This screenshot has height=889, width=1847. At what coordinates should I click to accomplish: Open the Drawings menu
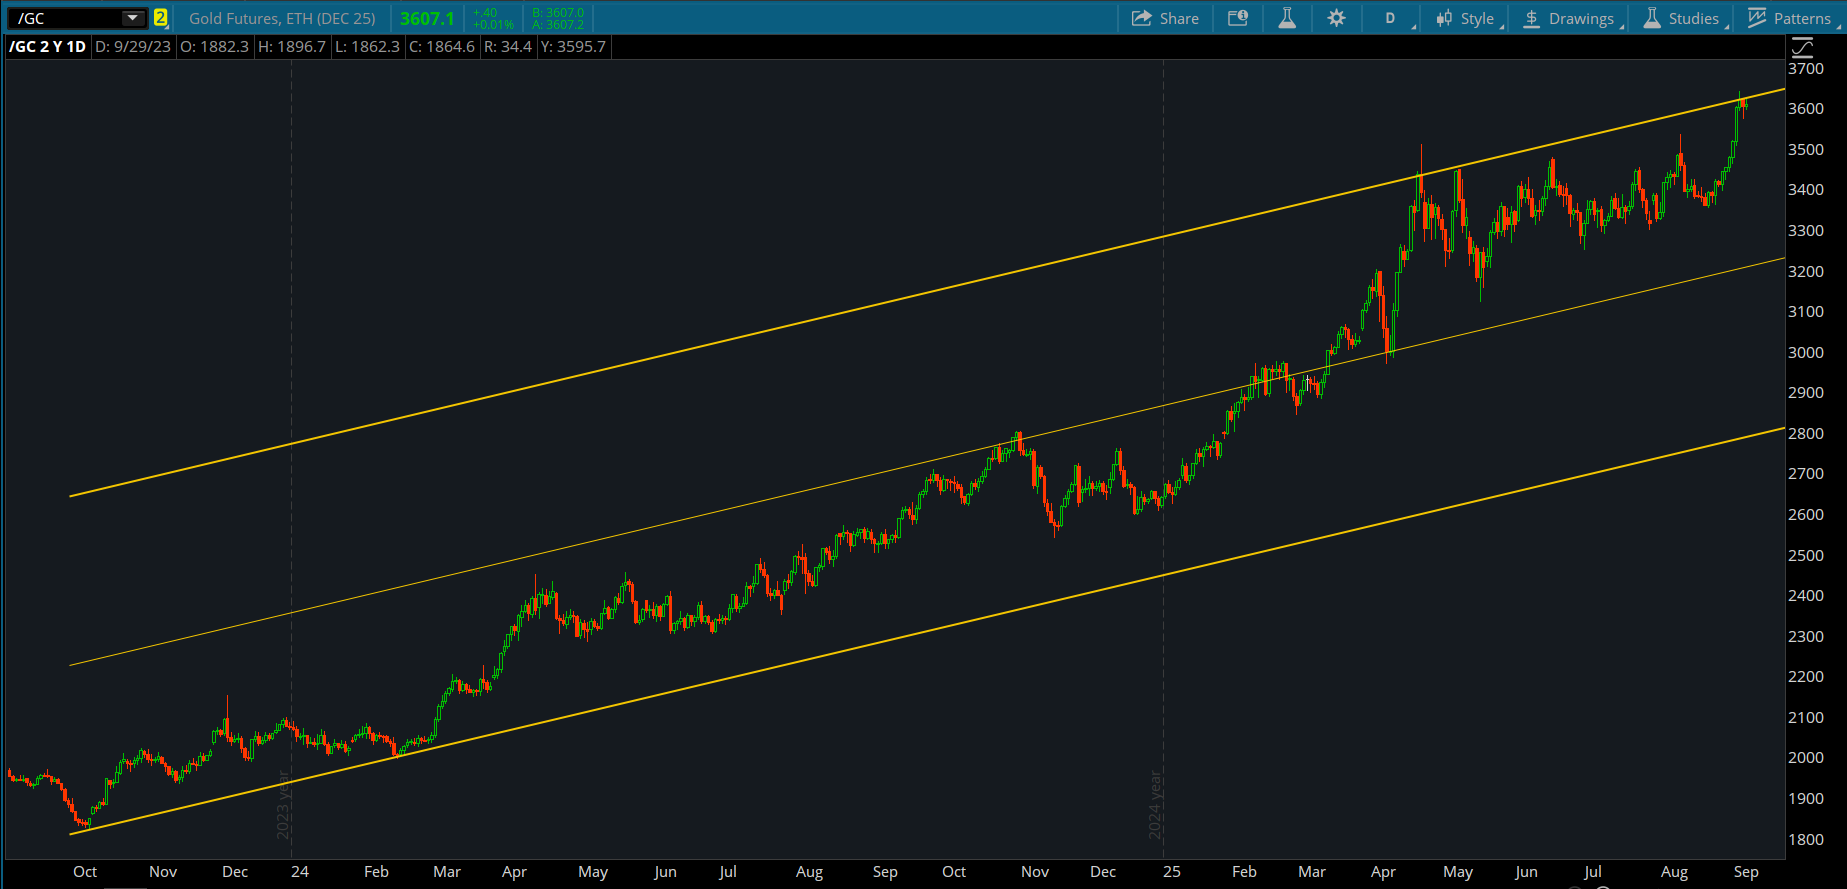coord(1568,18)
